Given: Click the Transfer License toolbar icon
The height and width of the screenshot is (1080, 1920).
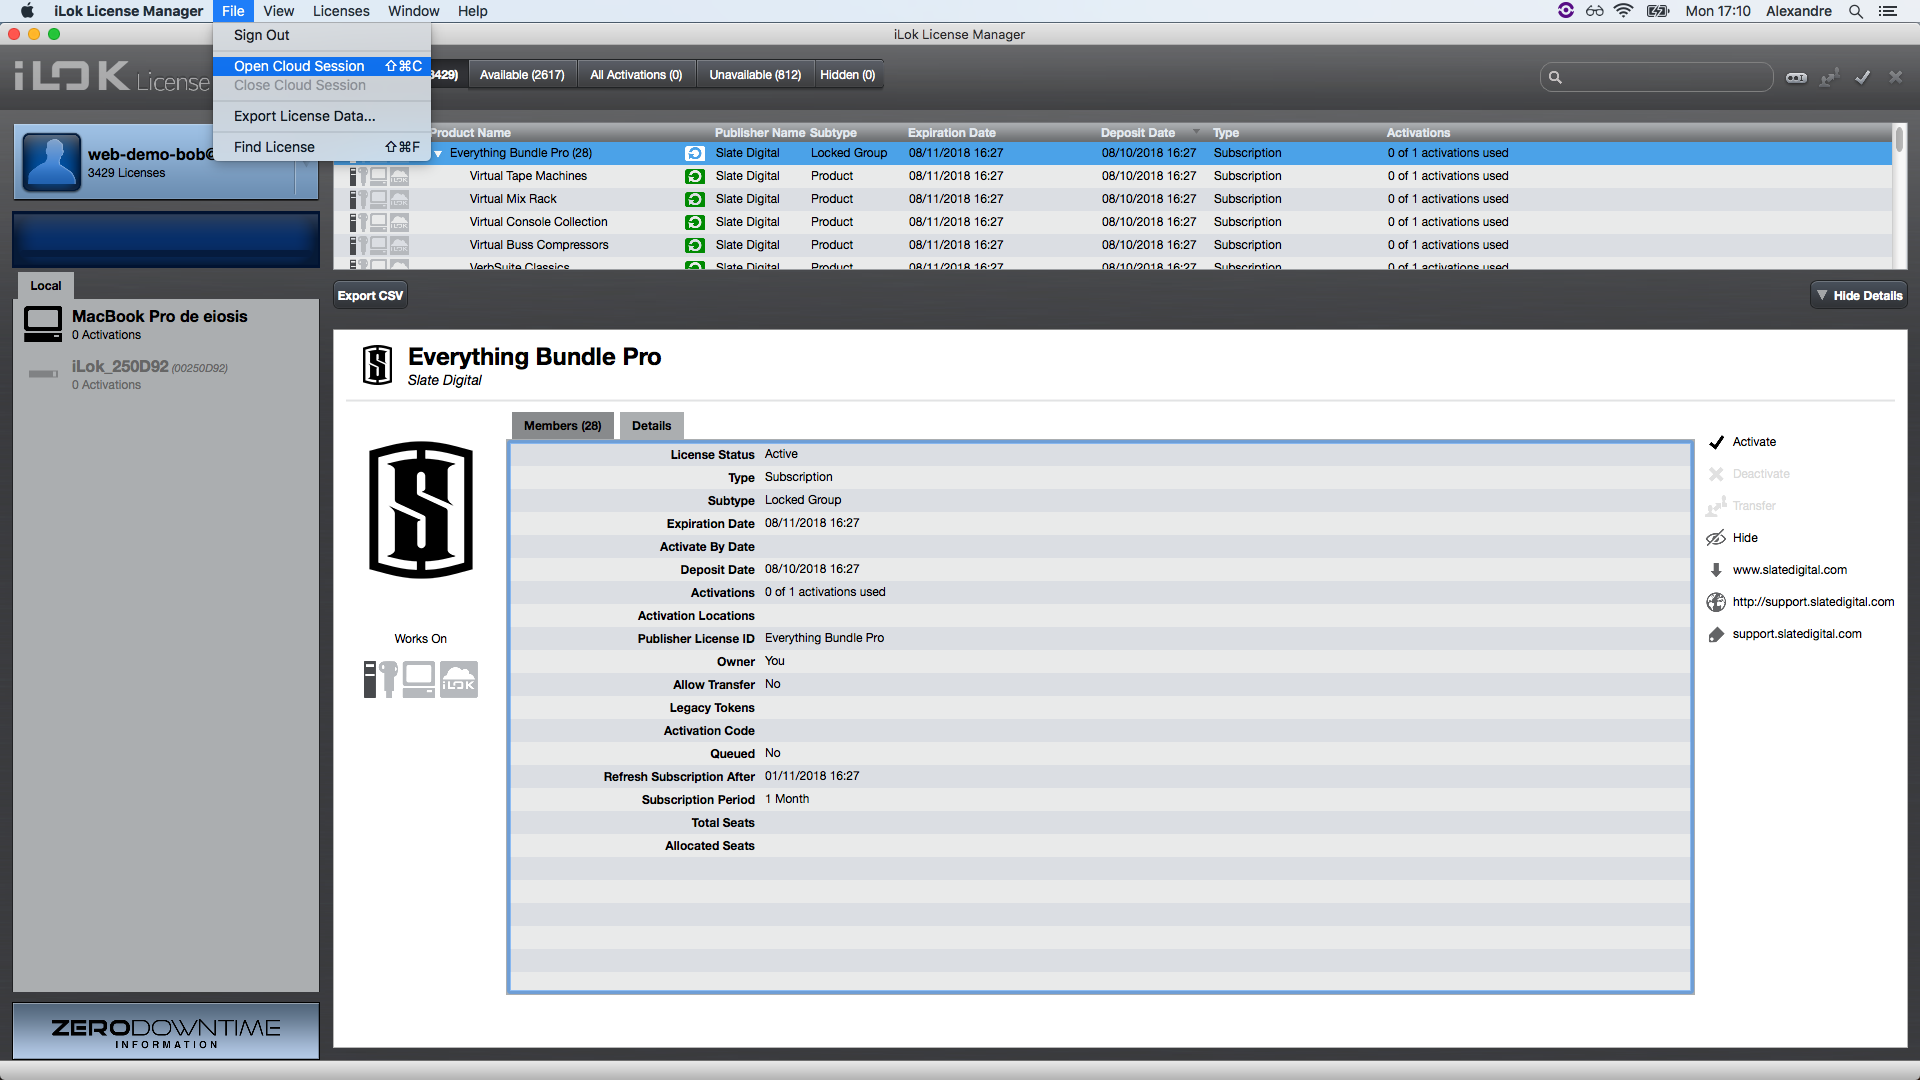Looking at the screenshot, I should [x=1829, y=77].
